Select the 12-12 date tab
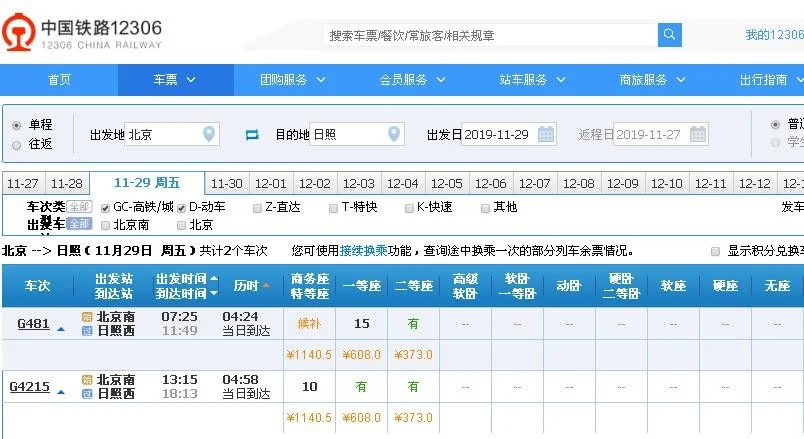The width and height of the screenshot is (804, 439). 754,184
